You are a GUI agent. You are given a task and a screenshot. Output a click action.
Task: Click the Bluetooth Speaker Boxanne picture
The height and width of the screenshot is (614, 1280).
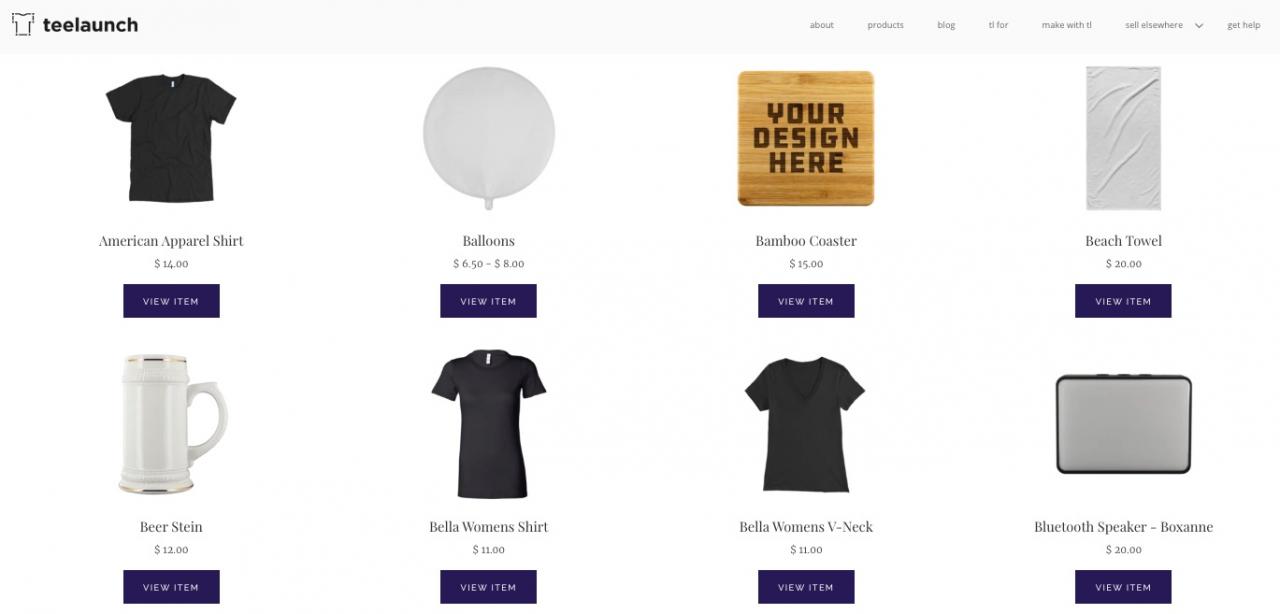click(1123, 424)
